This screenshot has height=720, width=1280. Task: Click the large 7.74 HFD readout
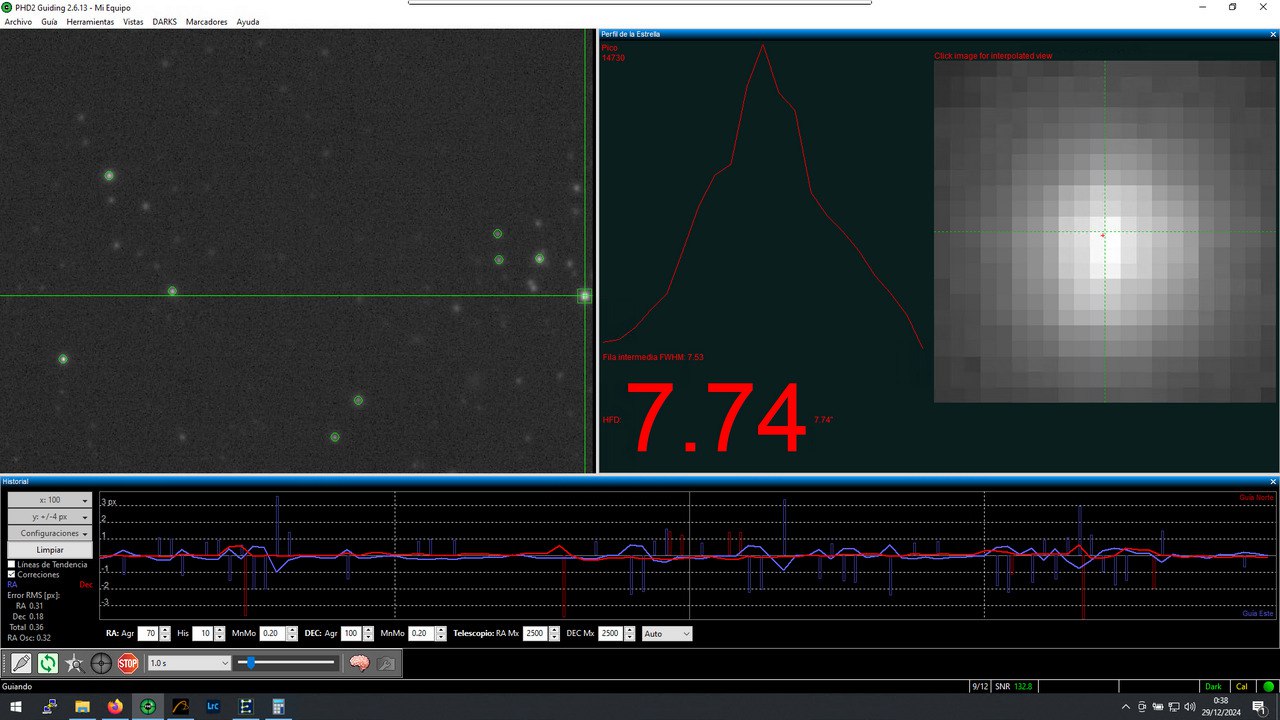coord(716,420)
